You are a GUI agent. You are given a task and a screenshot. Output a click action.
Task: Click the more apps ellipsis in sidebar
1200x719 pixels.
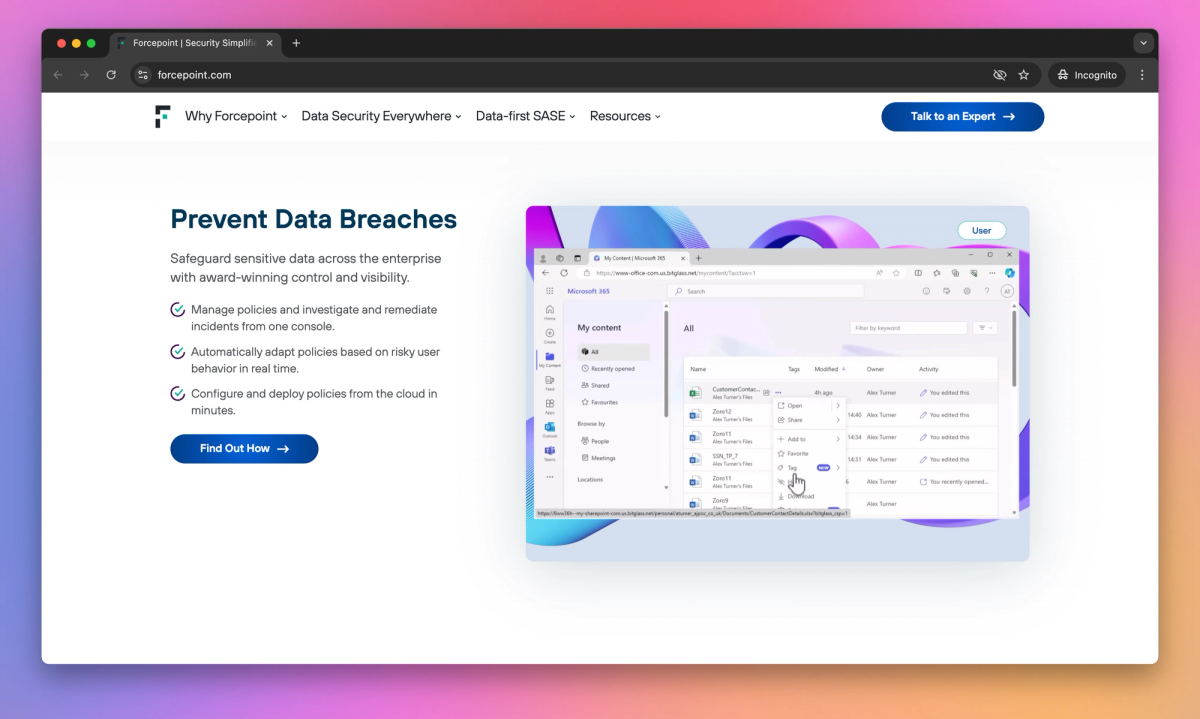549,477
